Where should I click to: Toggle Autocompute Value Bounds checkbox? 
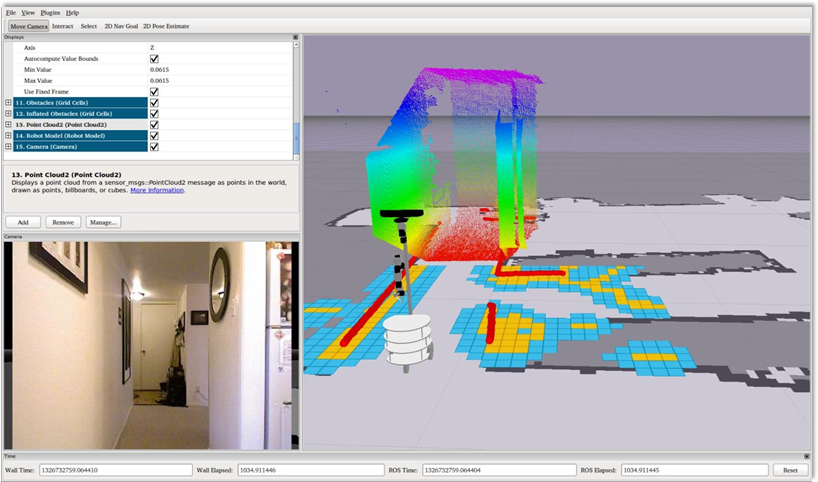pyautogui.click(x=154, y=59)
